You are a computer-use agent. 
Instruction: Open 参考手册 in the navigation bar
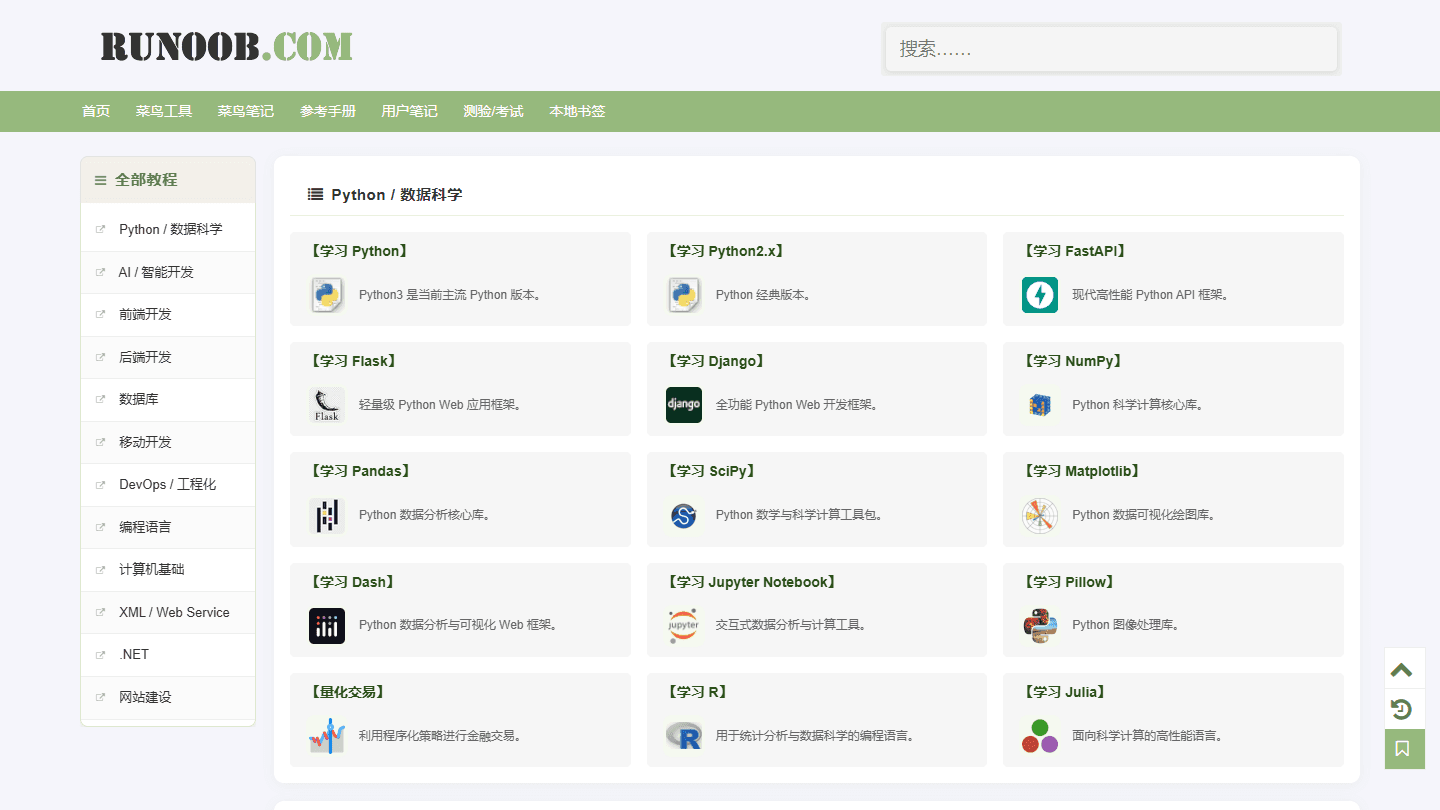(328, 111)
